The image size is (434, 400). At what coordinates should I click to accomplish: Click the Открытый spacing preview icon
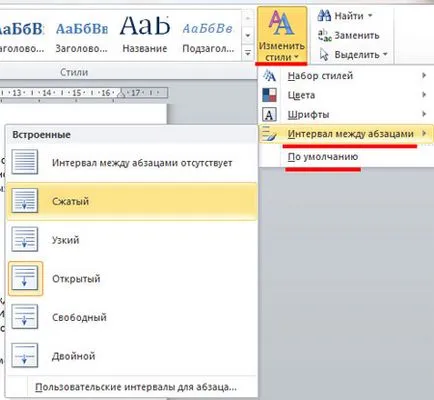(x=25, y=279)
